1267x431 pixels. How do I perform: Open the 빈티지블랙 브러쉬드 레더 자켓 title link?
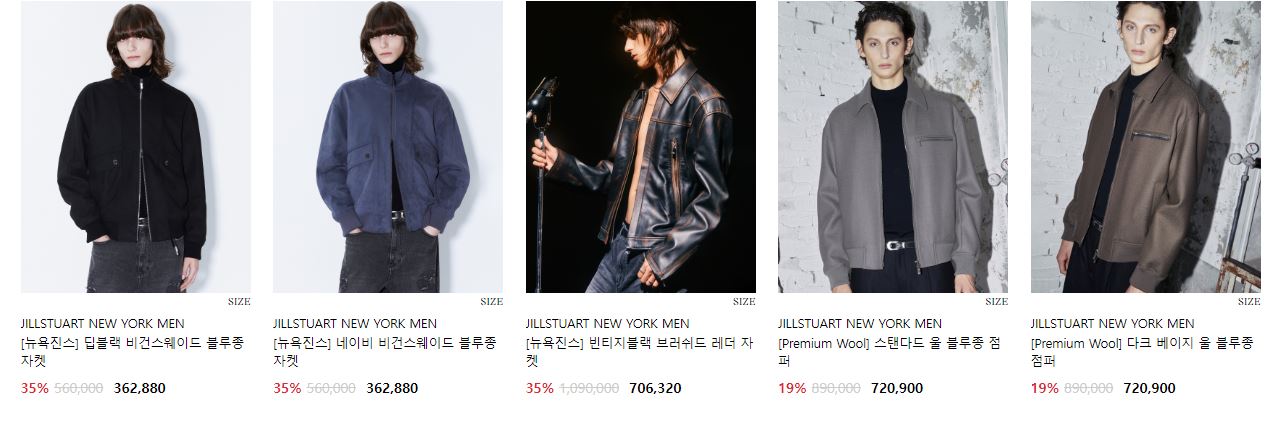tap(637, 352)
